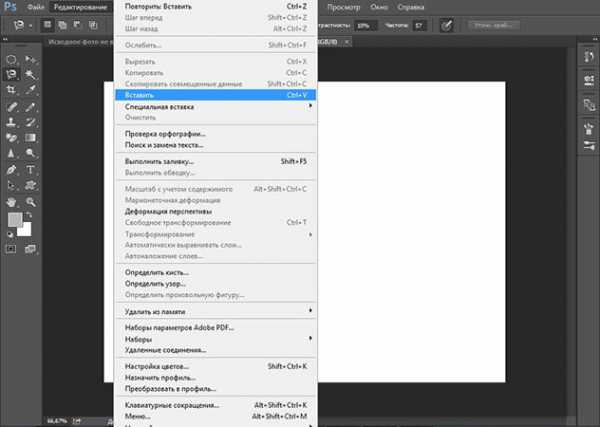Select the Hand tool
The height and width of the screenshot is (427, 600).
coord(11,202)
